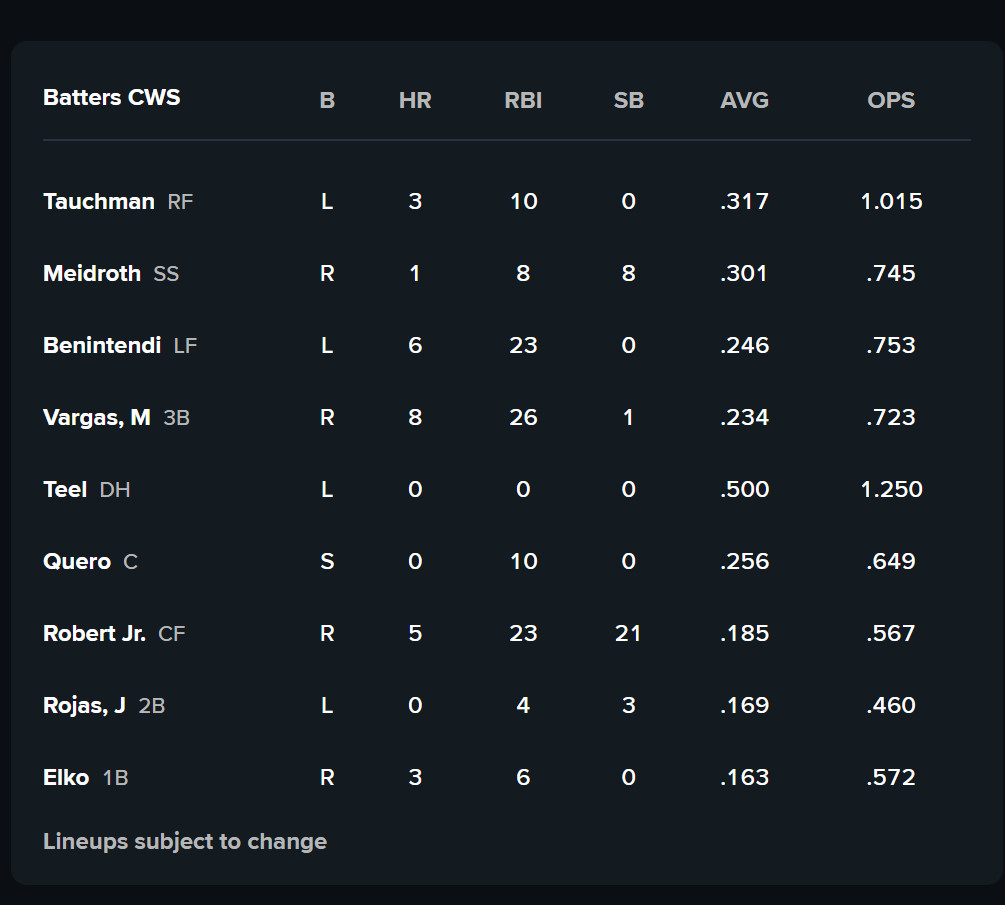Screen dimensions: 1005x905
Task: Open Elko's player page
Action: click(x=66, y=777)
